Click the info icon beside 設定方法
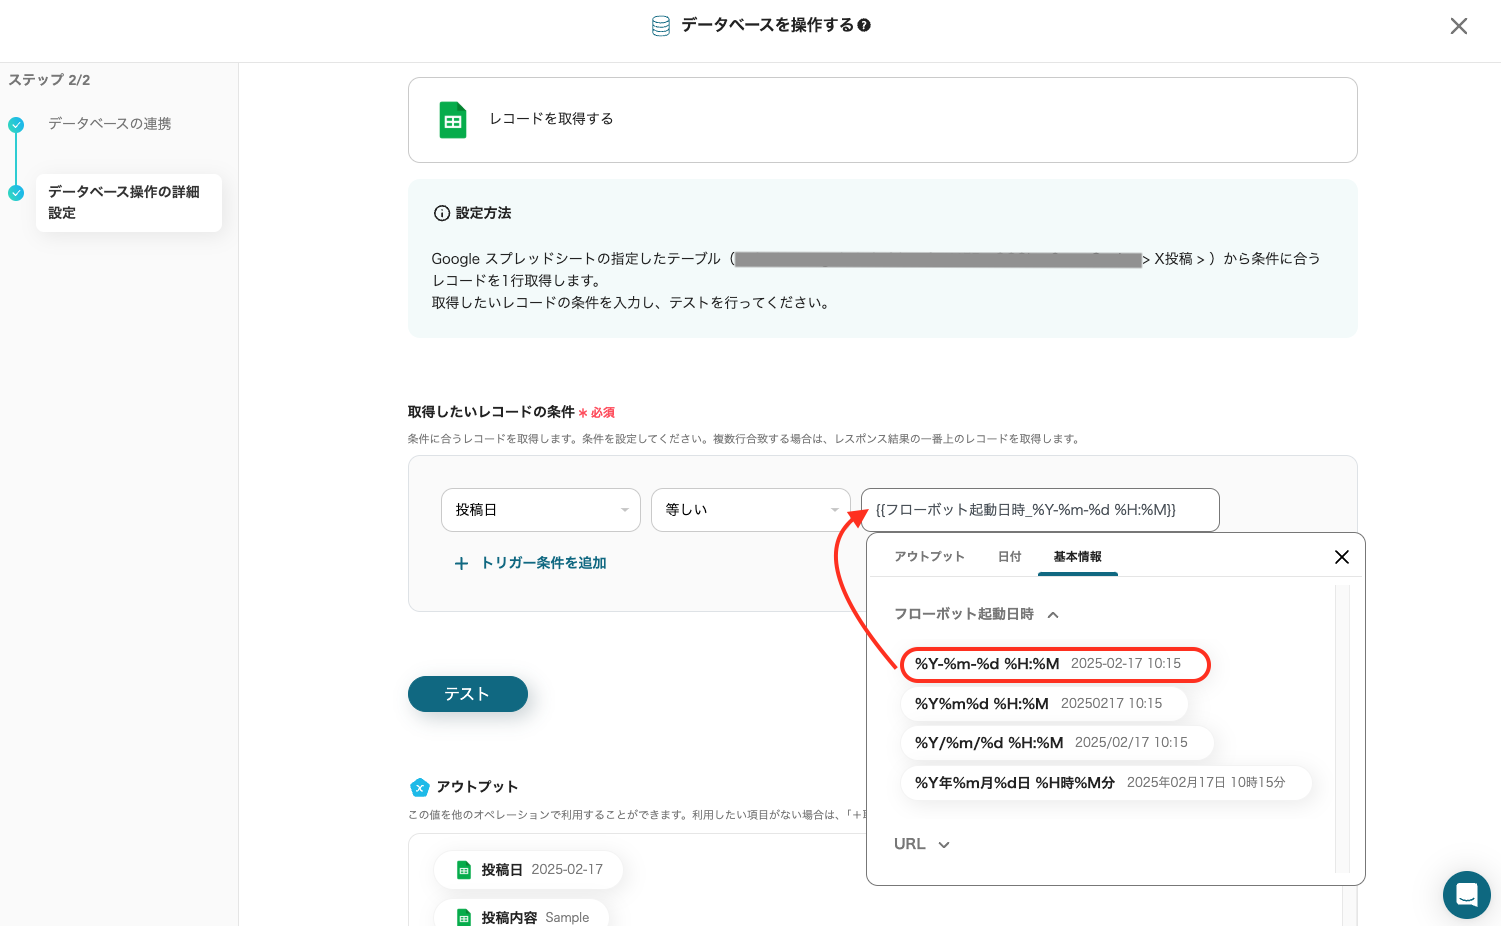This screenshot has height=926, width=1501. coord(441,213)
